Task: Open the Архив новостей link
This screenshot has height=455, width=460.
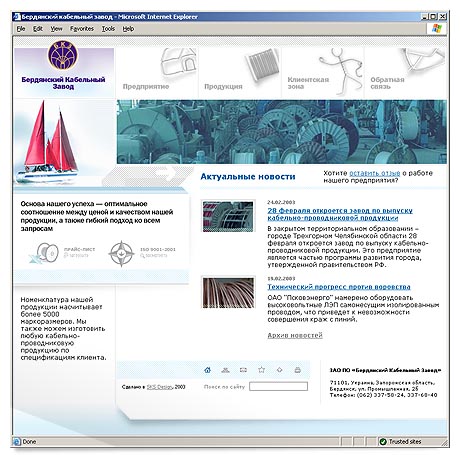Action: tap(295, 335)
